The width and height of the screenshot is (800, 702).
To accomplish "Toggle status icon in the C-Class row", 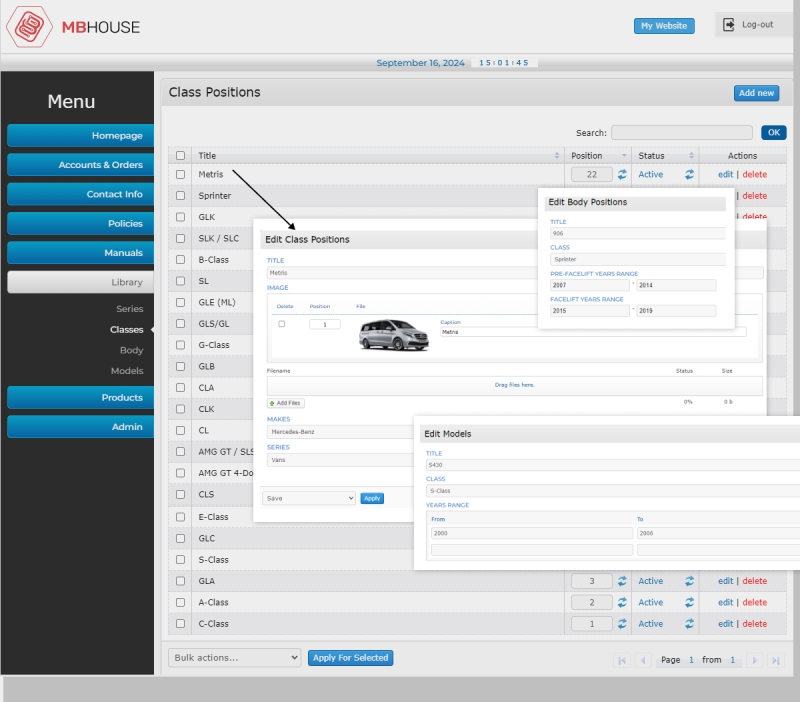I will 689,624.
